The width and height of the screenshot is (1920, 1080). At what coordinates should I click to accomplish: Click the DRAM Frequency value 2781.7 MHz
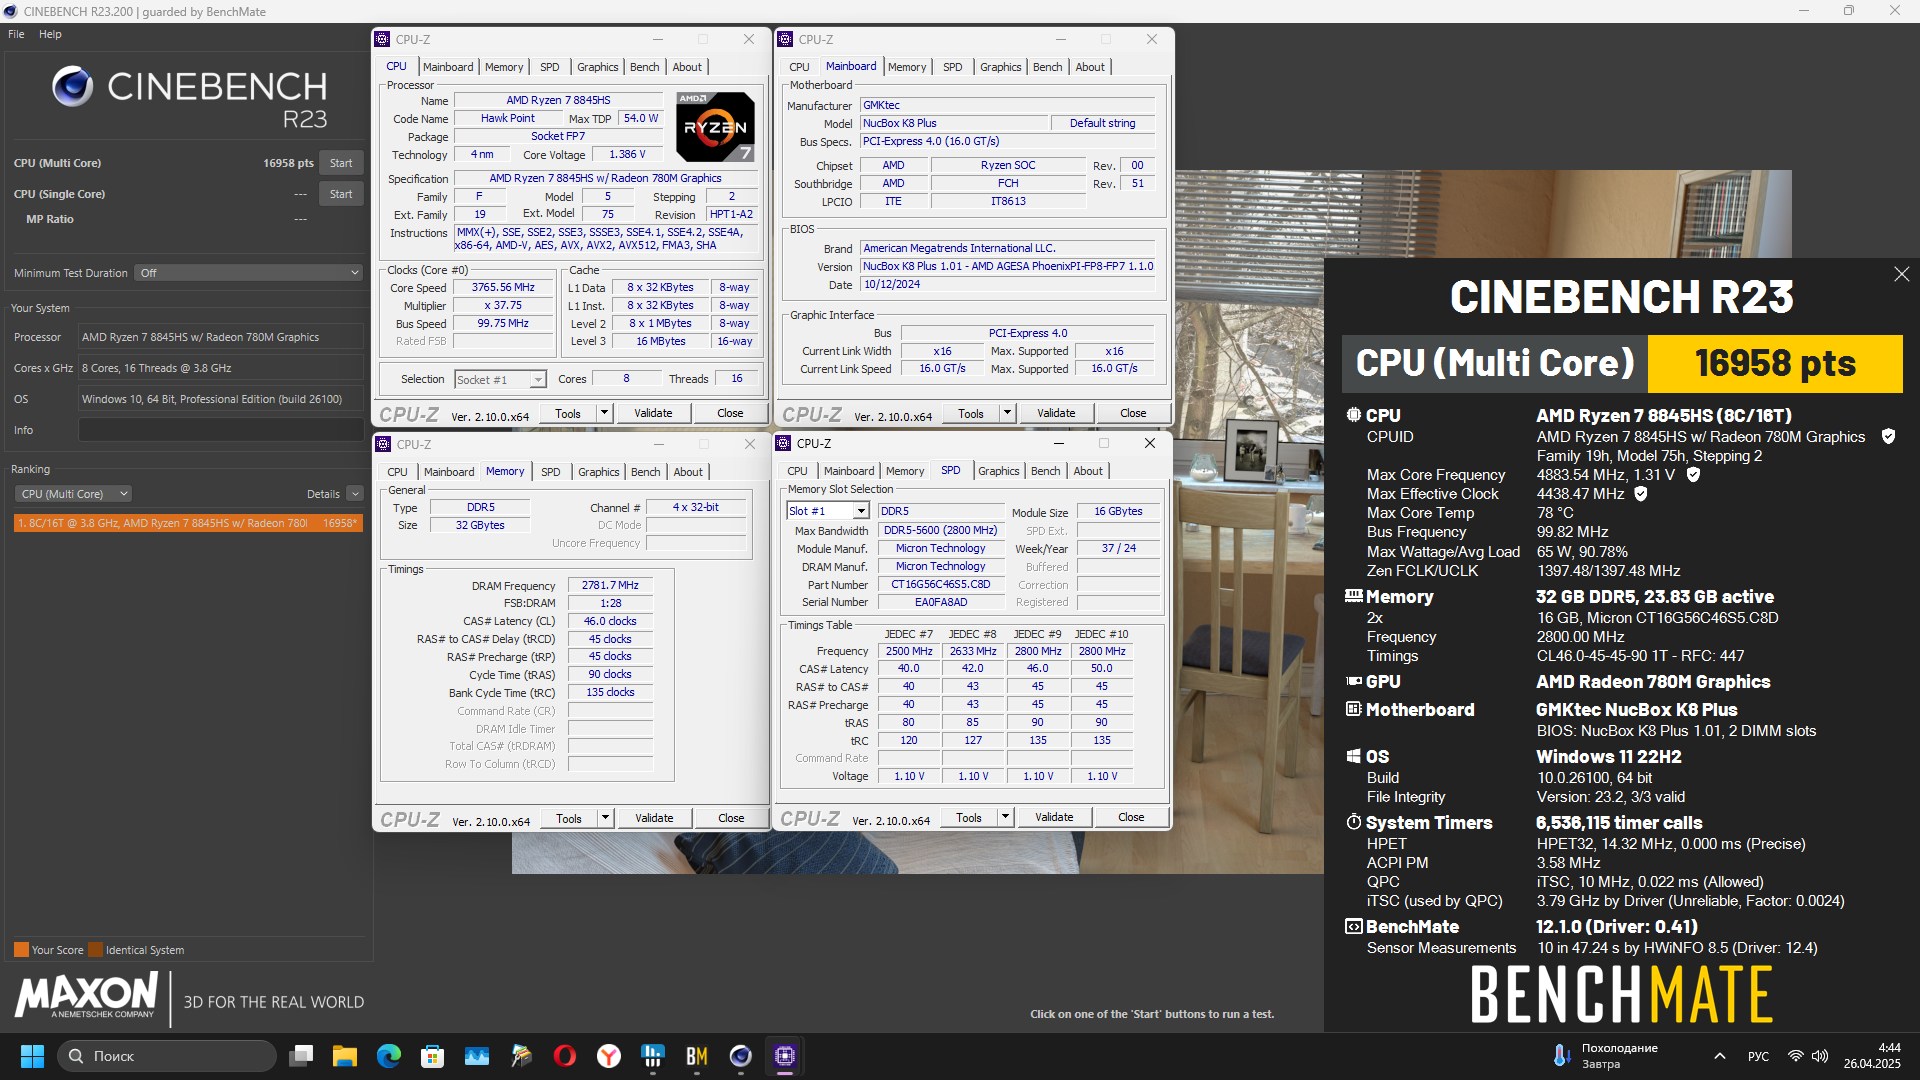(x=610, y=586)
